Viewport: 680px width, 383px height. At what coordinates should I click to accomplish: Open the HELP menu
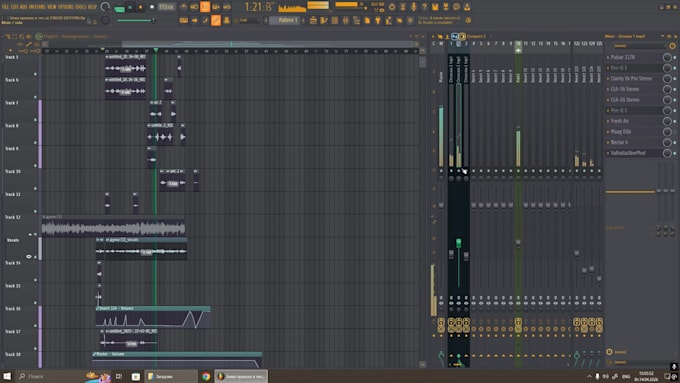(x=92, y=7)
